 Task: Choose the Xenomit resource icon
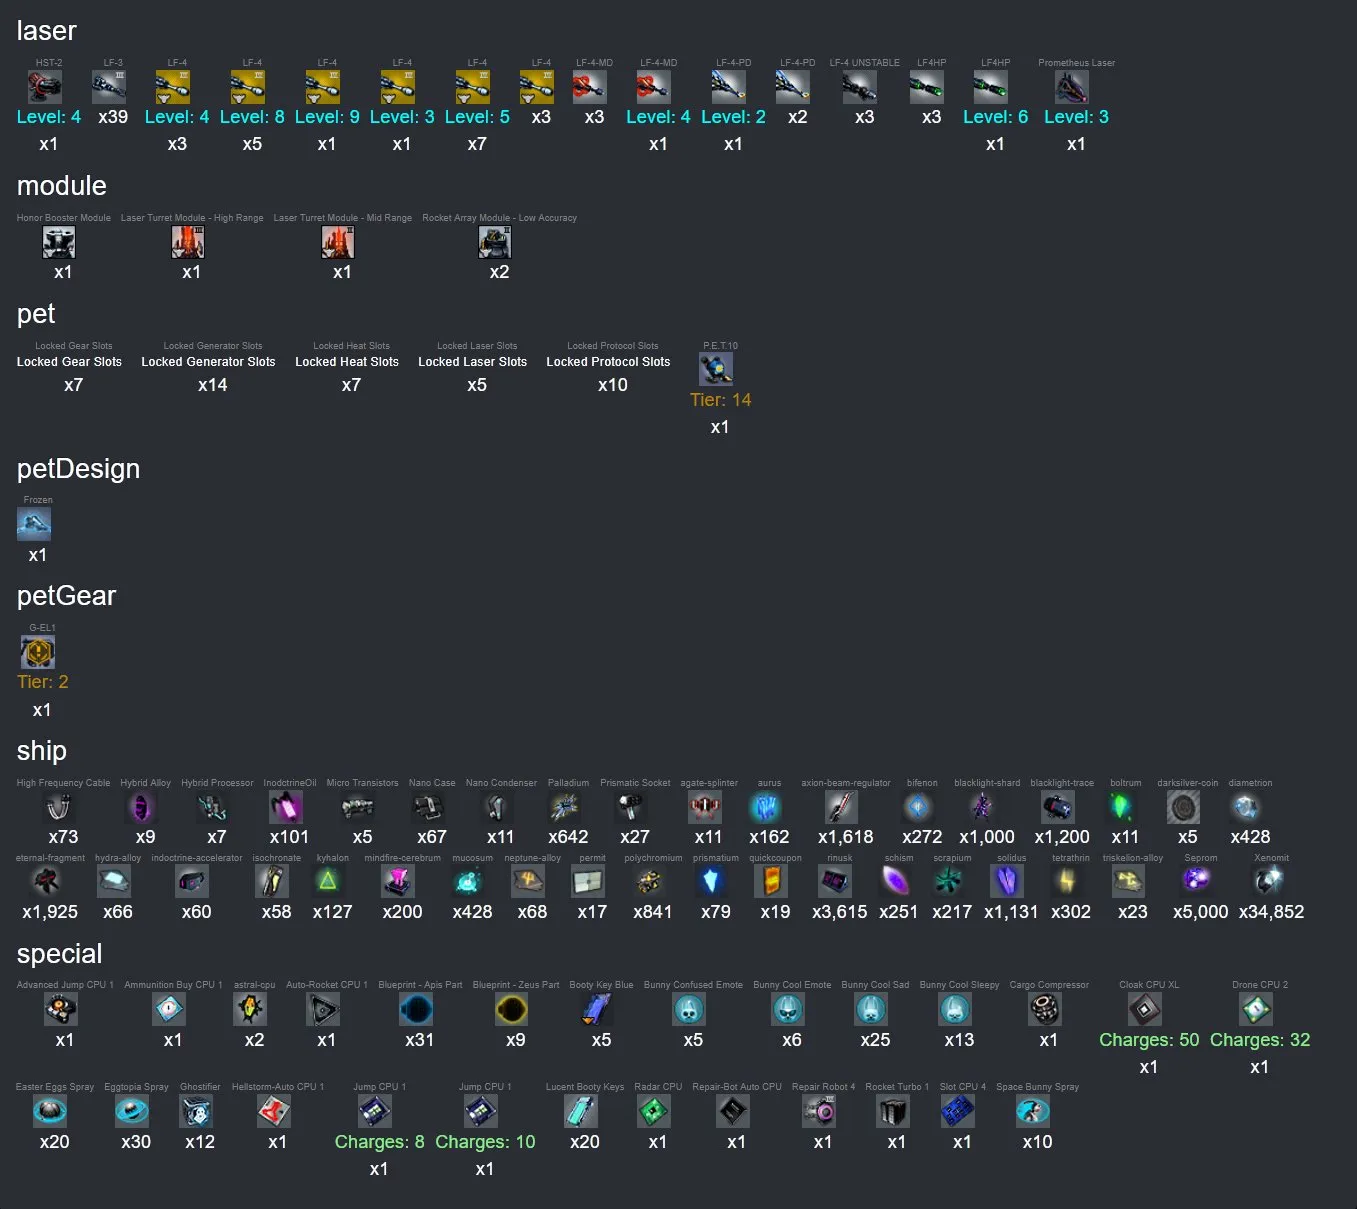[1268, 881]
